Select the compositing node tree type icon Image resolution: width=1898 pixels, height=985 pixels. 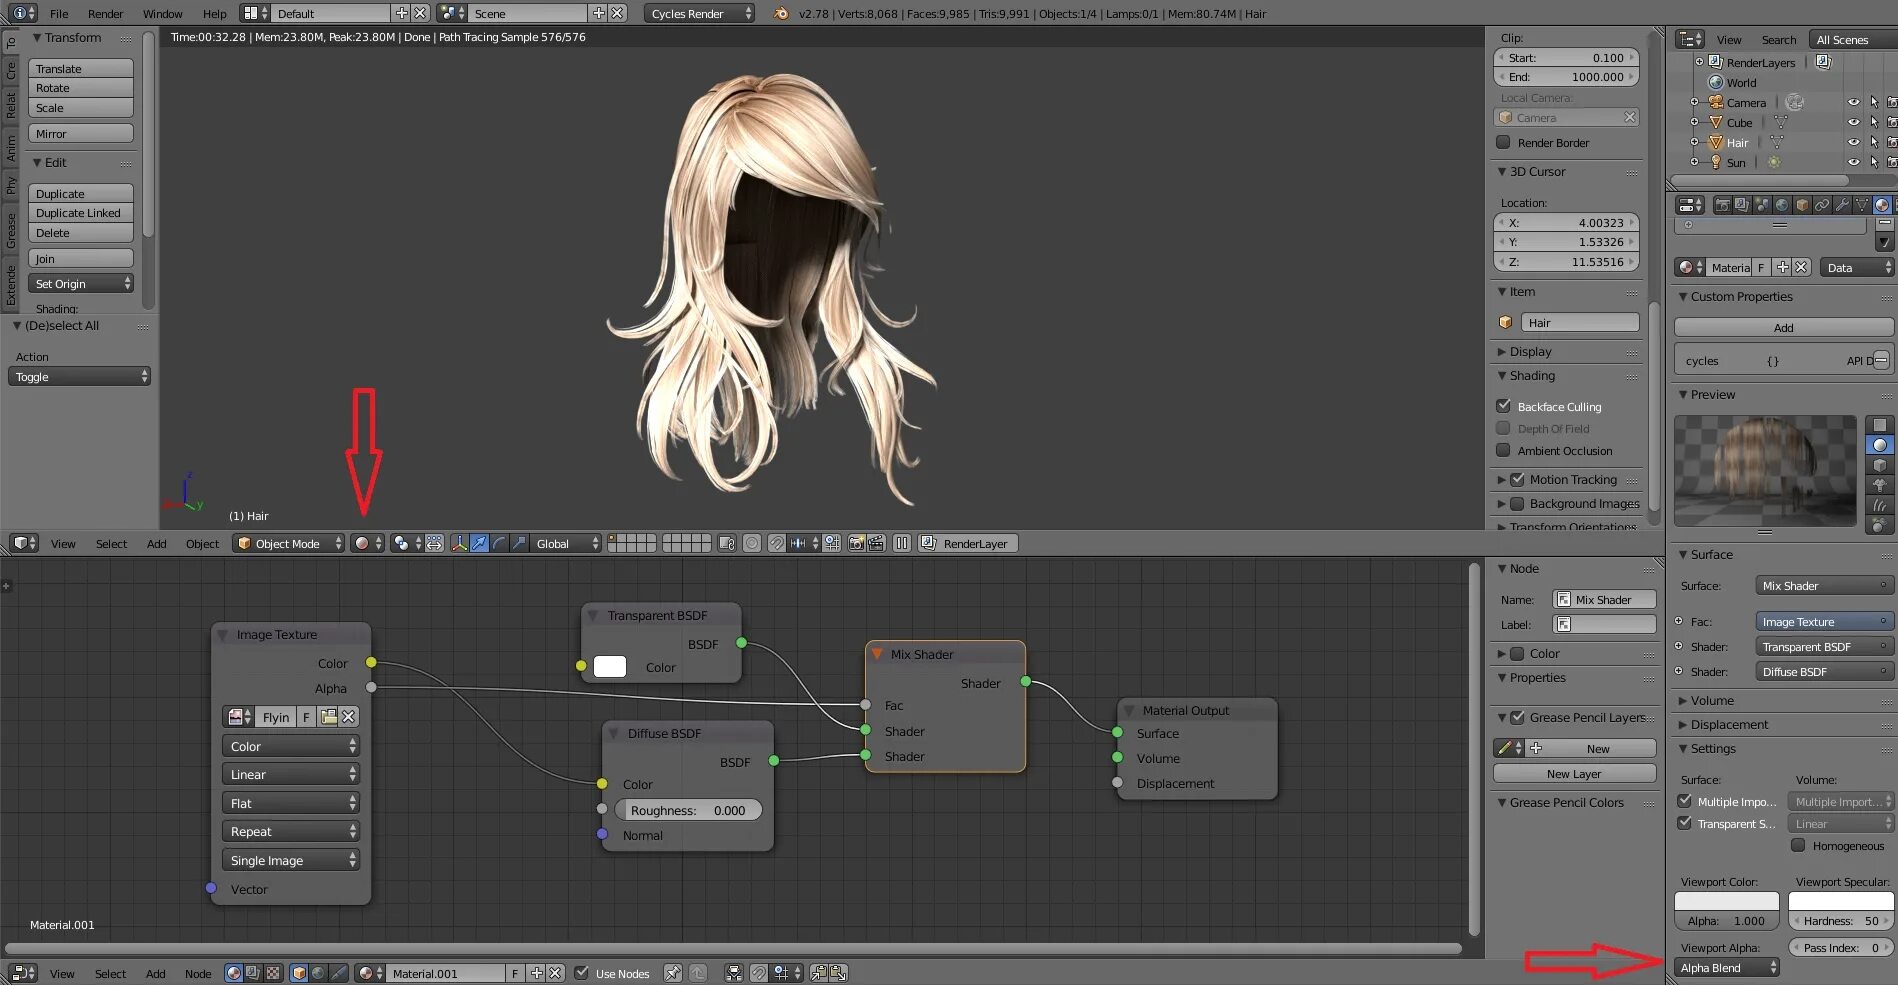pyautogui.click(x=253, y=973)
